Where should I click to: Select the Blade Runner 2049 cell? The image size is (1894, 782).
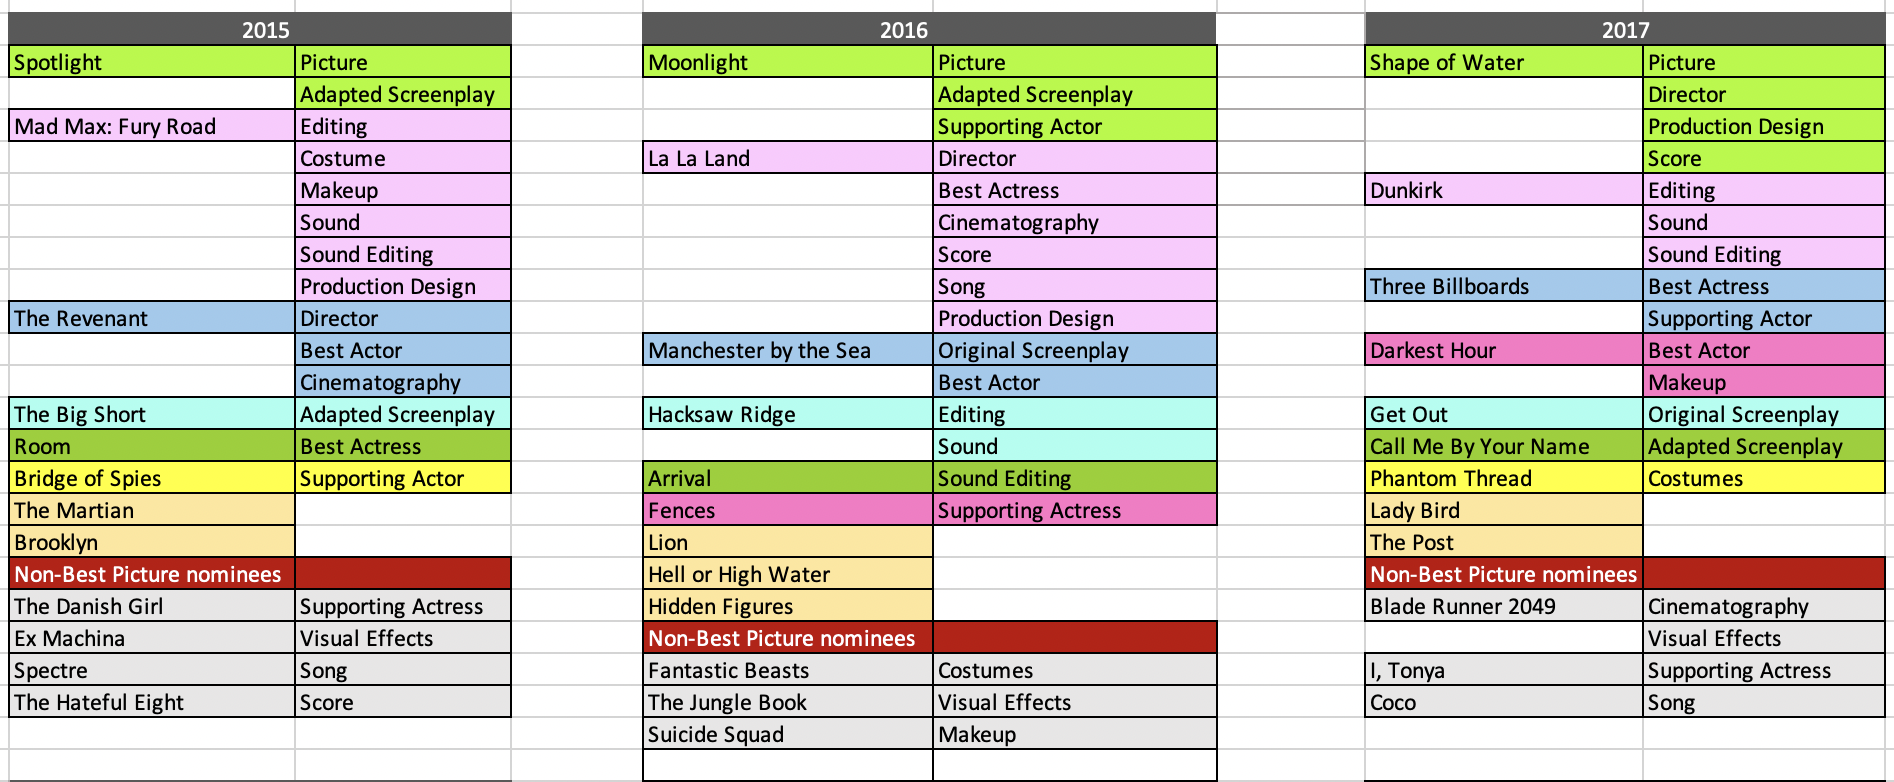click(x=1503, y=606)
